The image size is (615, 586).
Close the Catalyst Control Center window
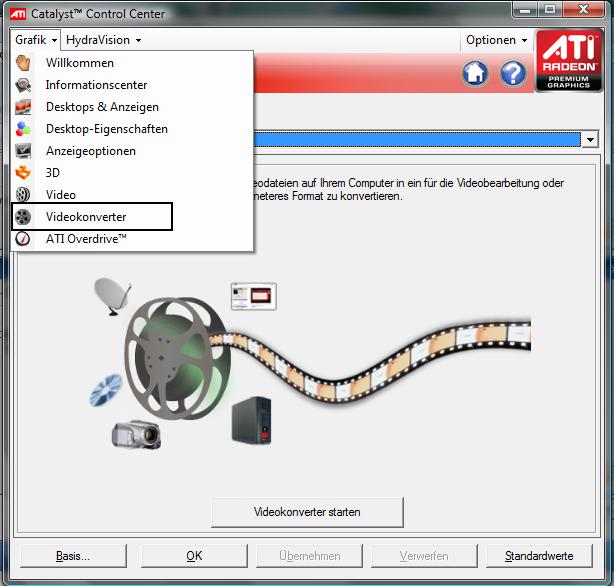coord(583,10)
